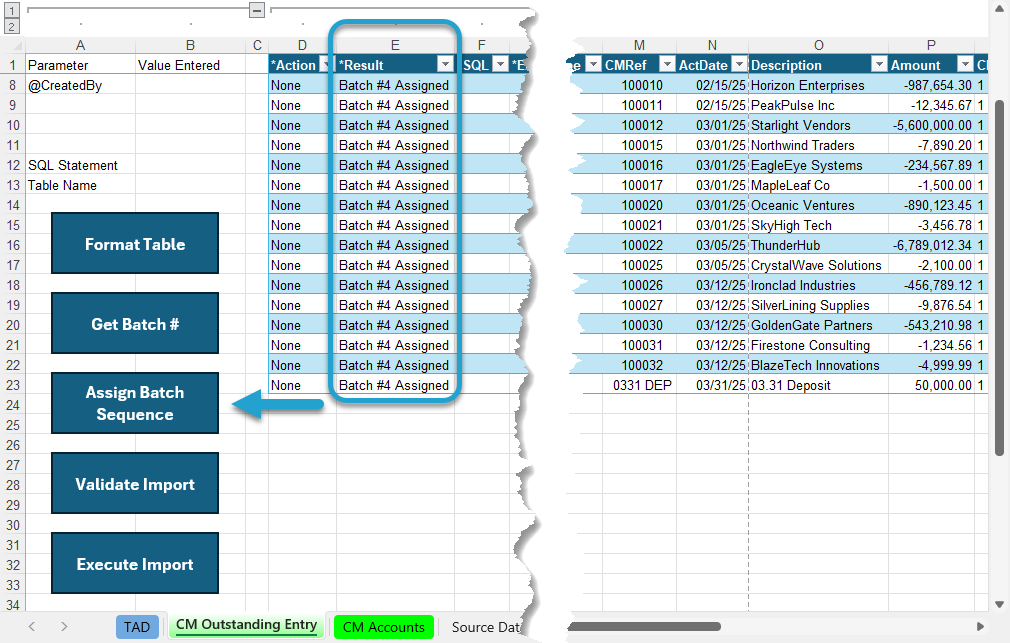Click the Format Table button

(135, 244)
